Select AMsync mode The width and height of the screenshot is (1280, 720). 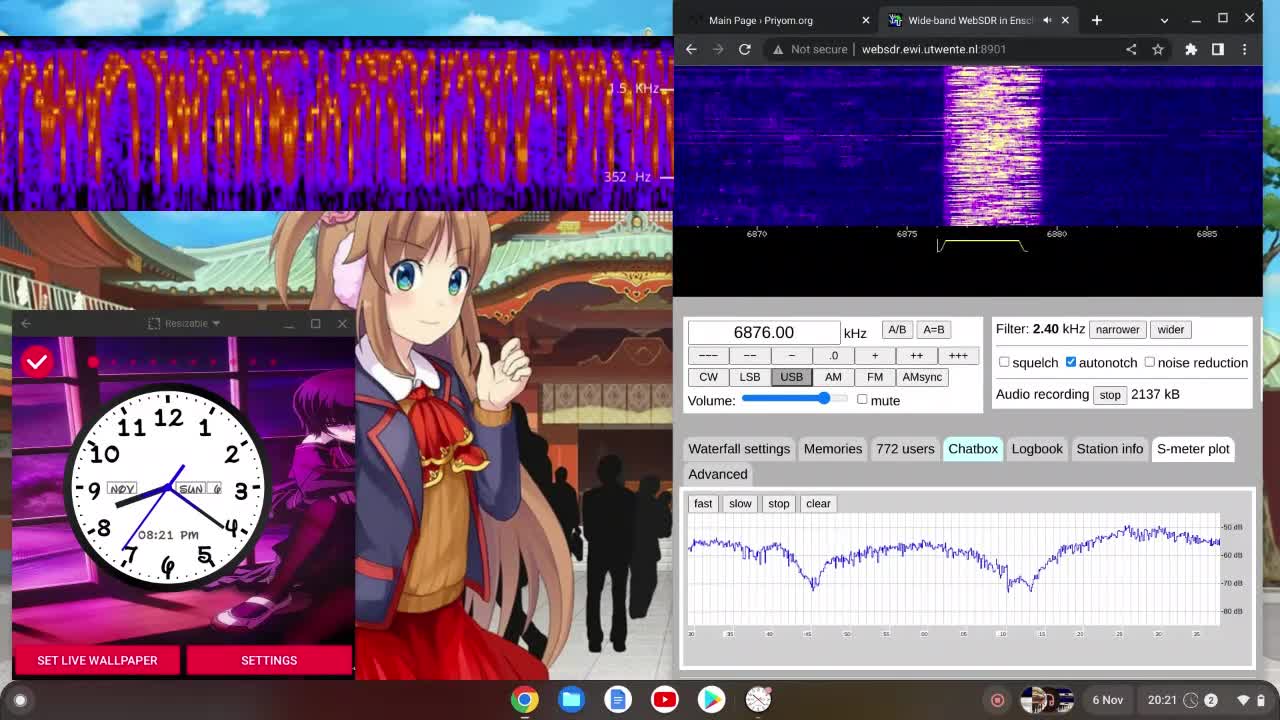click(x=922, y=377)
